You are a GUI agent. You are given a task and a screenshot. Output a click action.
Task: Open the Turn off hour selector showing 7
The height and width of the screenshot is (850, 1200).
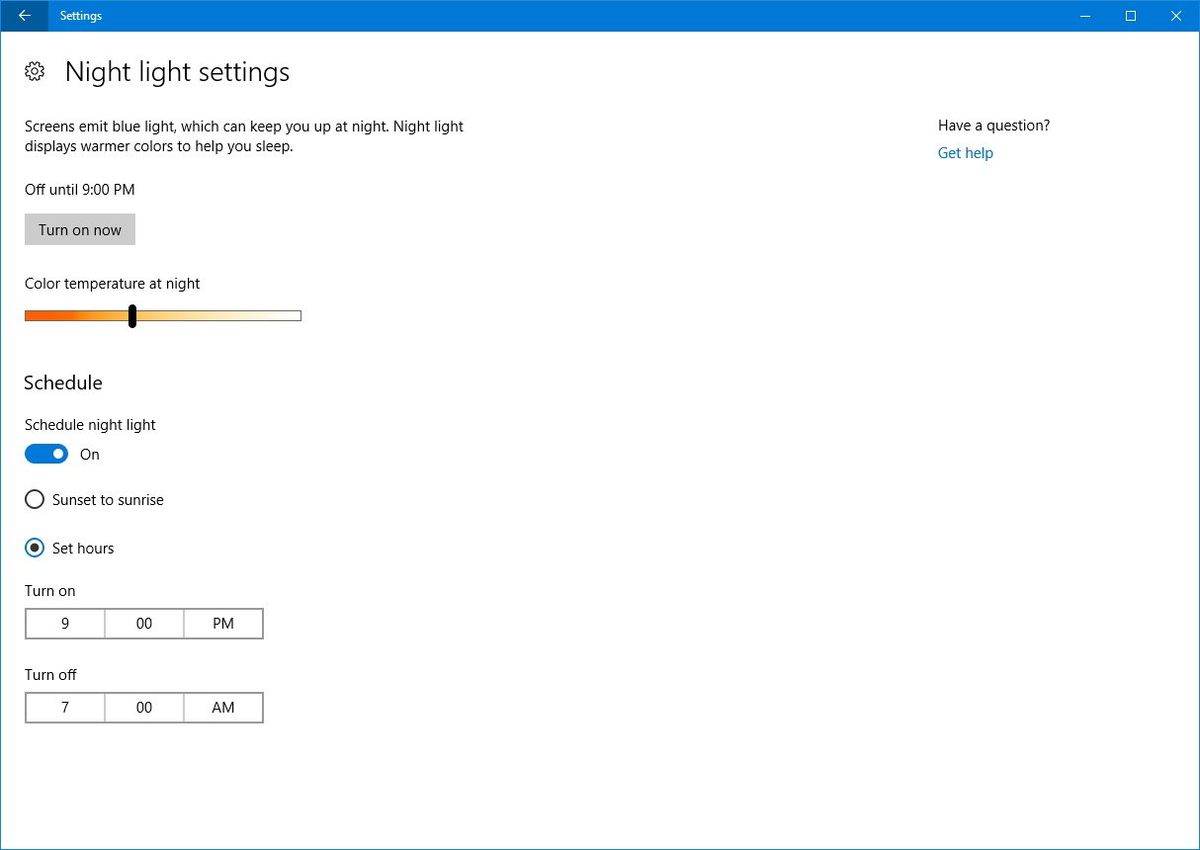[64, 707]
